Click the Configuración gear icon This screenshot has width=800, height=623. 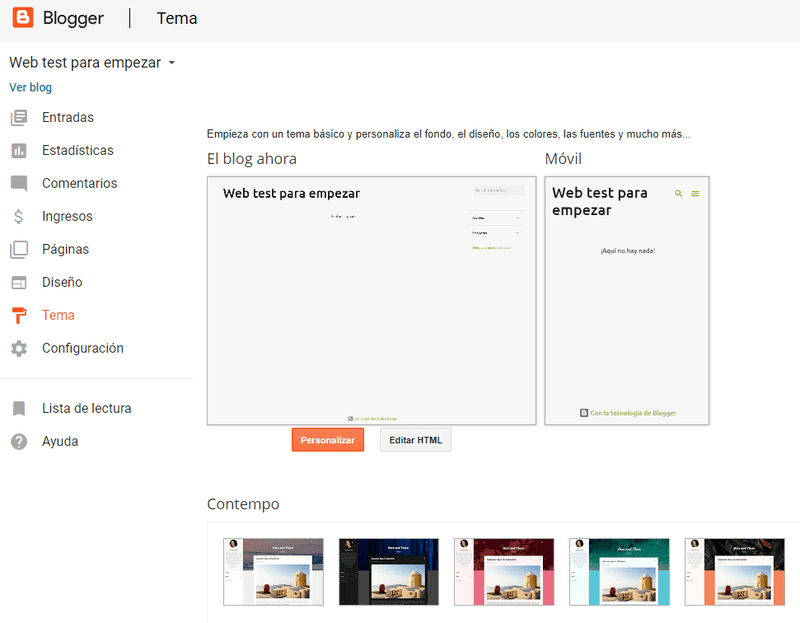coord(19,349)
